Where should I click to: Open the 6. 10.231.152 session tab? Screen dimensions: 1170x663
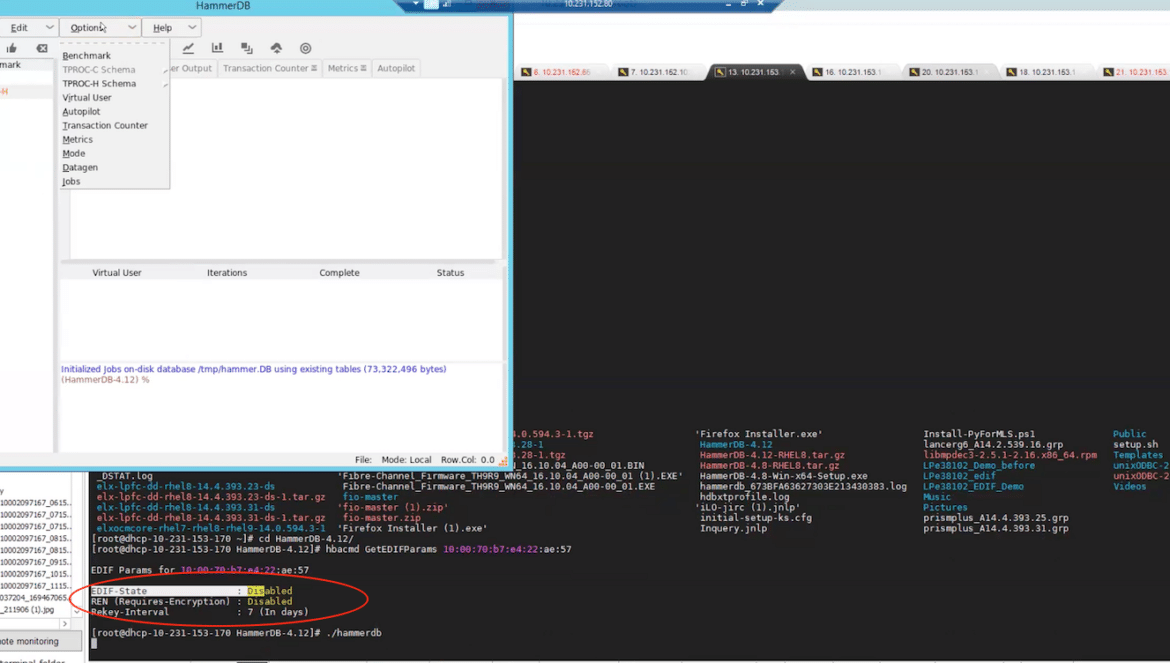coord(561,72)
